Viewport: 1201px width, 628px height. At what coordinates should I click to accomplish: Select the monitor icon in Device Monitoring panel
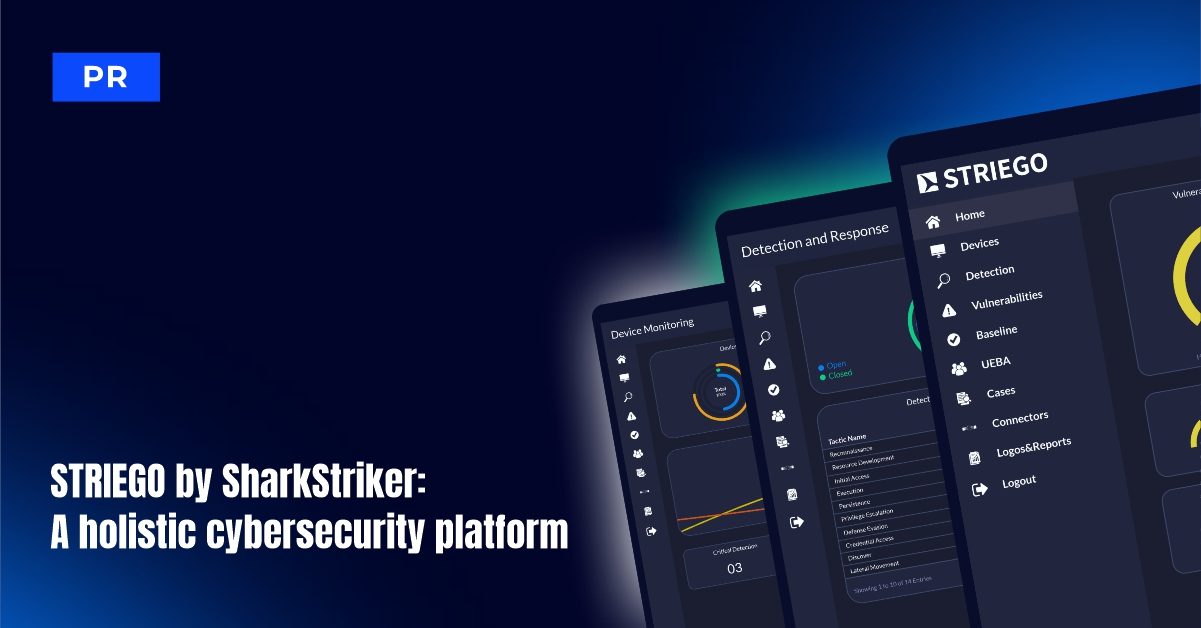click(624, 378)
